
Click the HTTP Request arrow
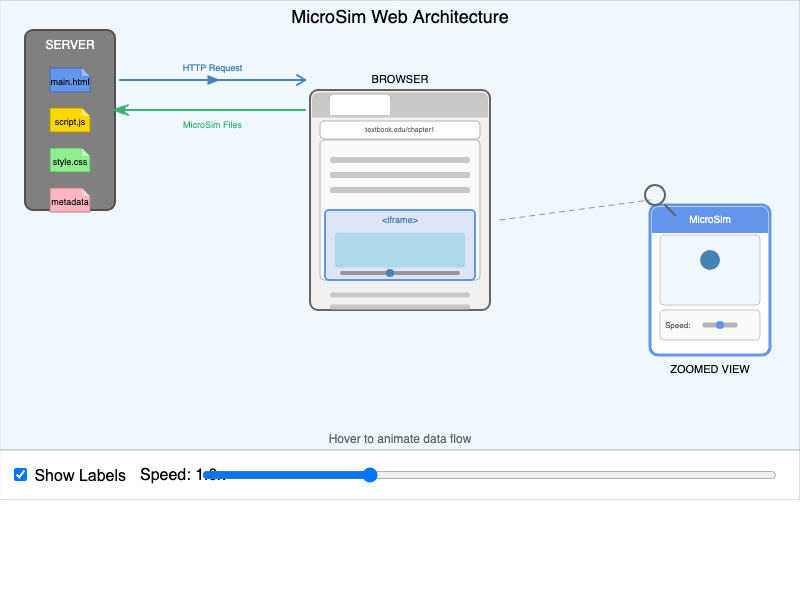[212, 79]
